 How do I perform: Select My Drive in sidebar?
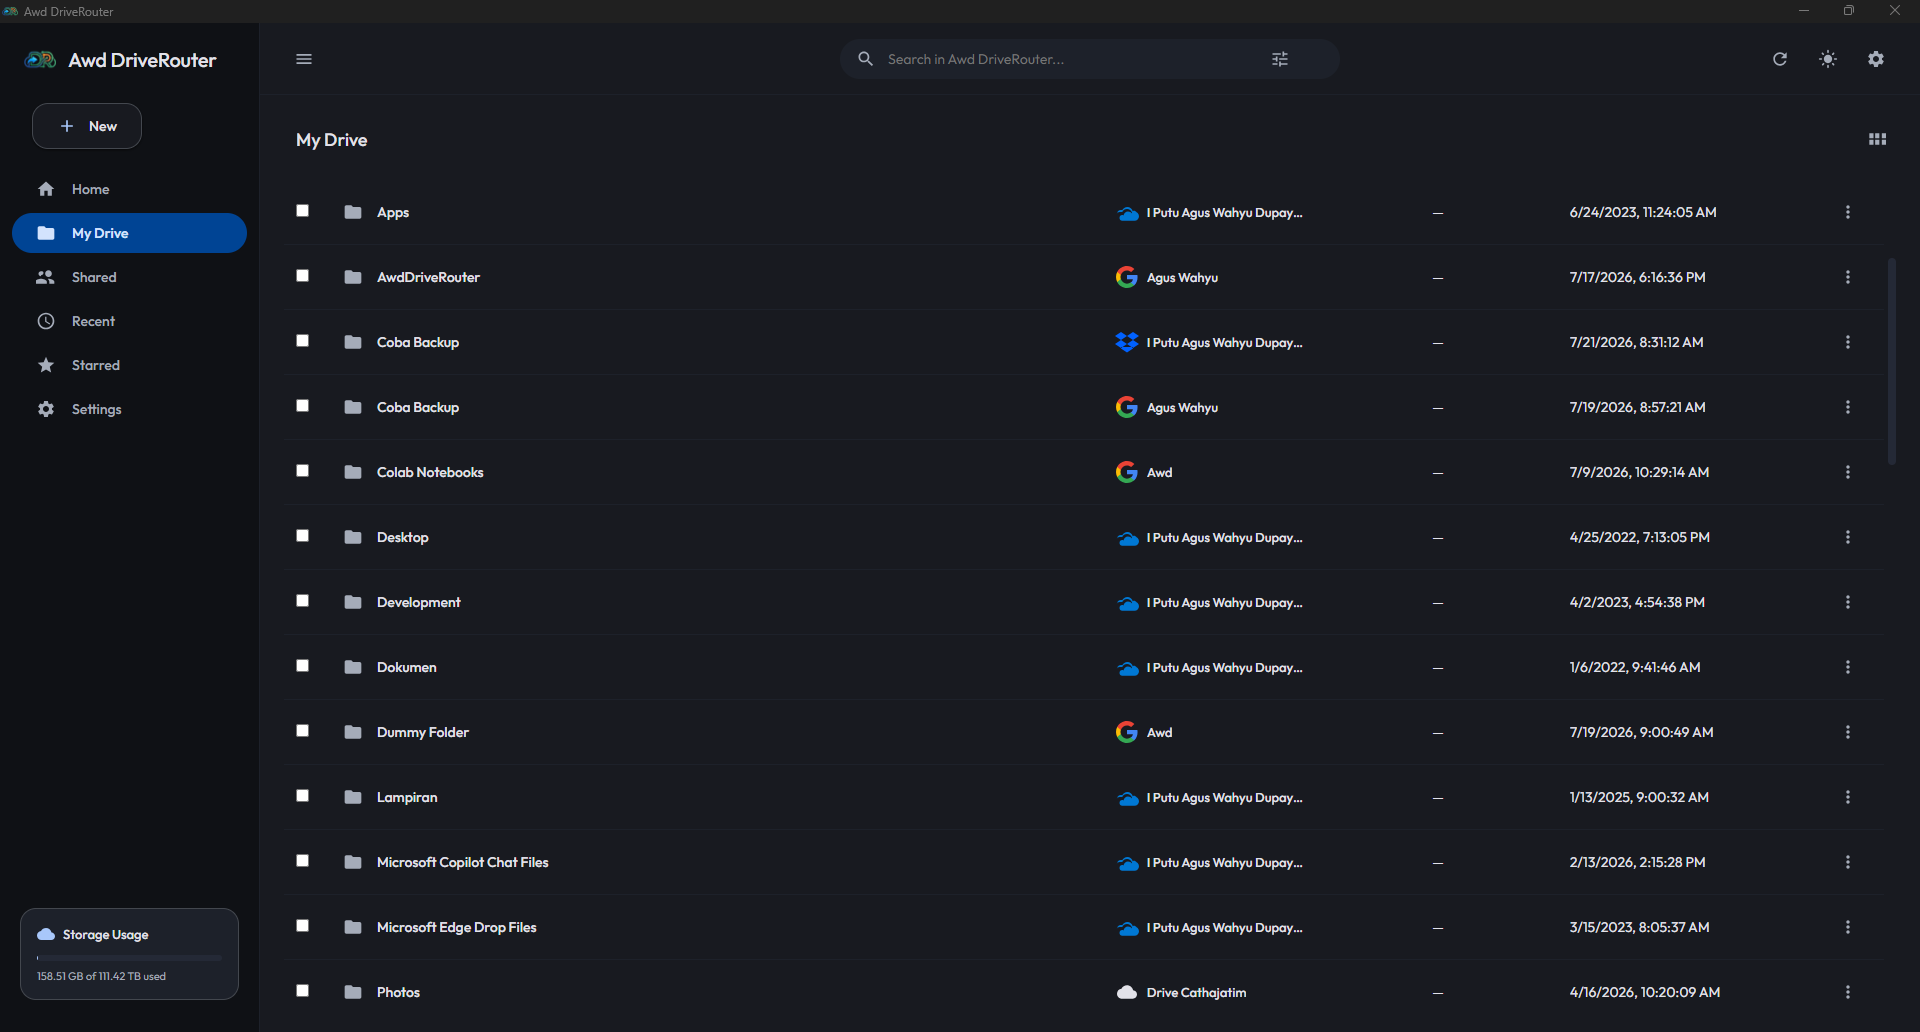tap(129, 233)
